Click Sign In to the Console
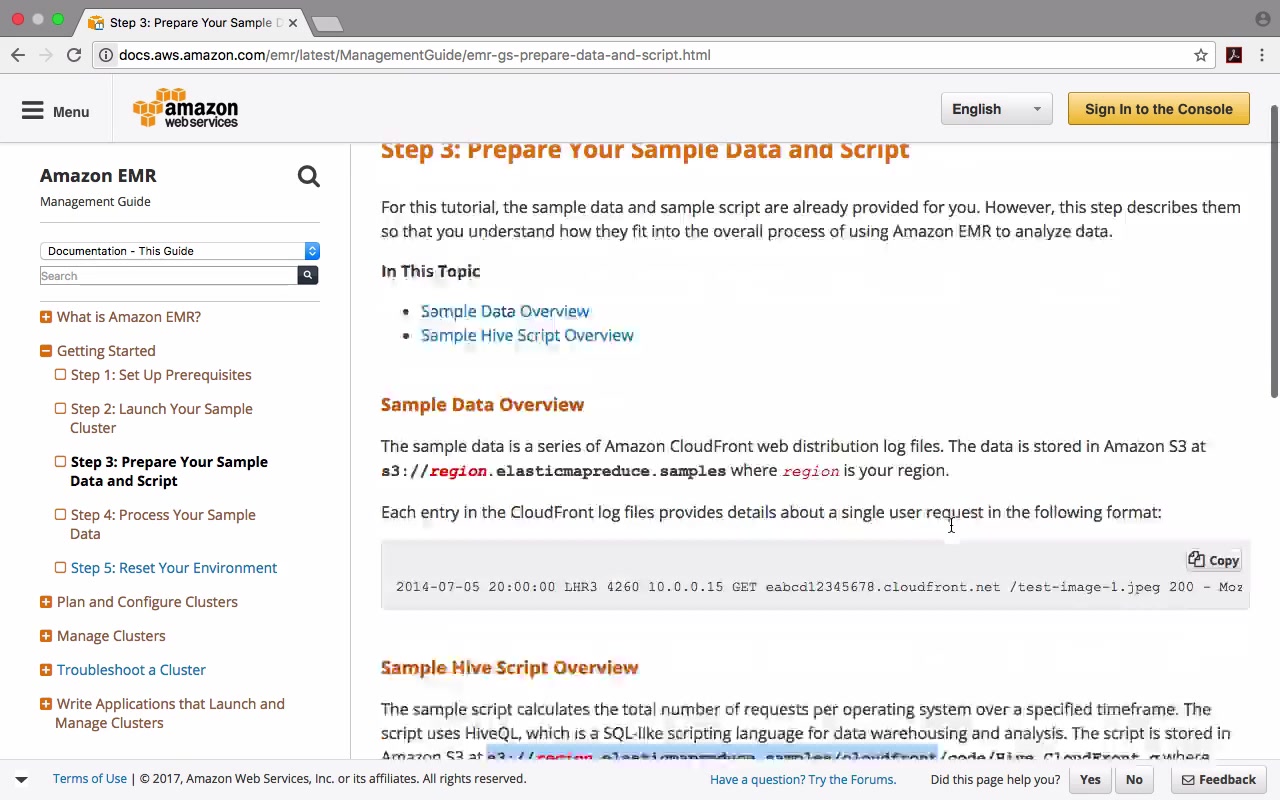 (1158, 109)
